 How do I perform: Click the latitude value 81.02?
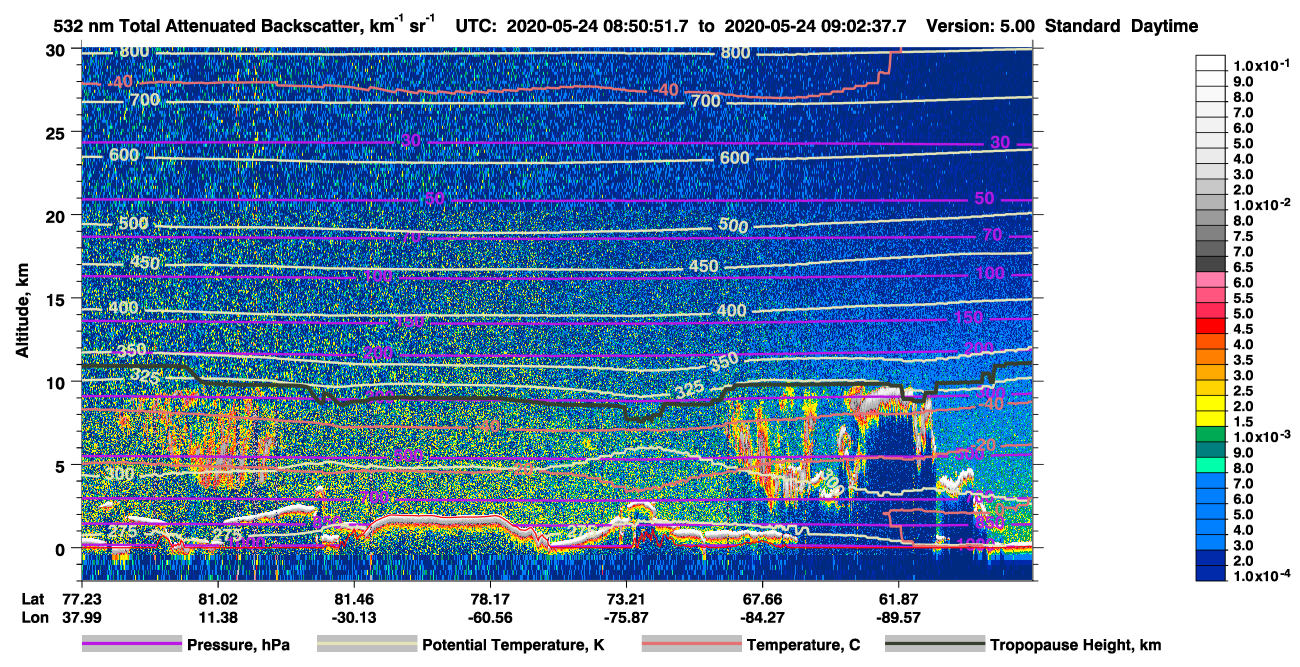(x=217, y=597)
